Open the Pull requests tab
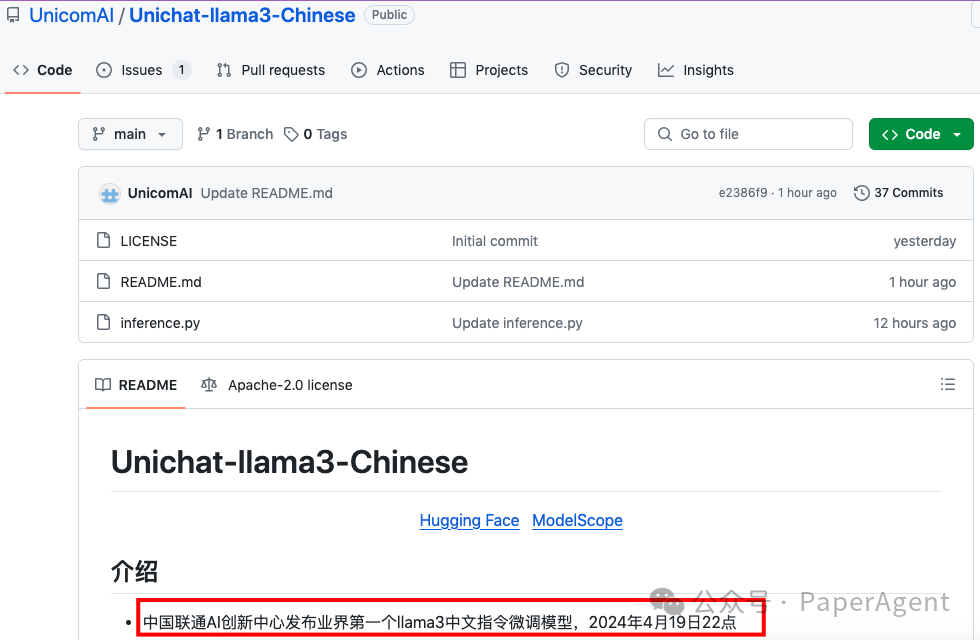Image resolution: width=980 pixels, height=640 pixels. pos(271,70)
